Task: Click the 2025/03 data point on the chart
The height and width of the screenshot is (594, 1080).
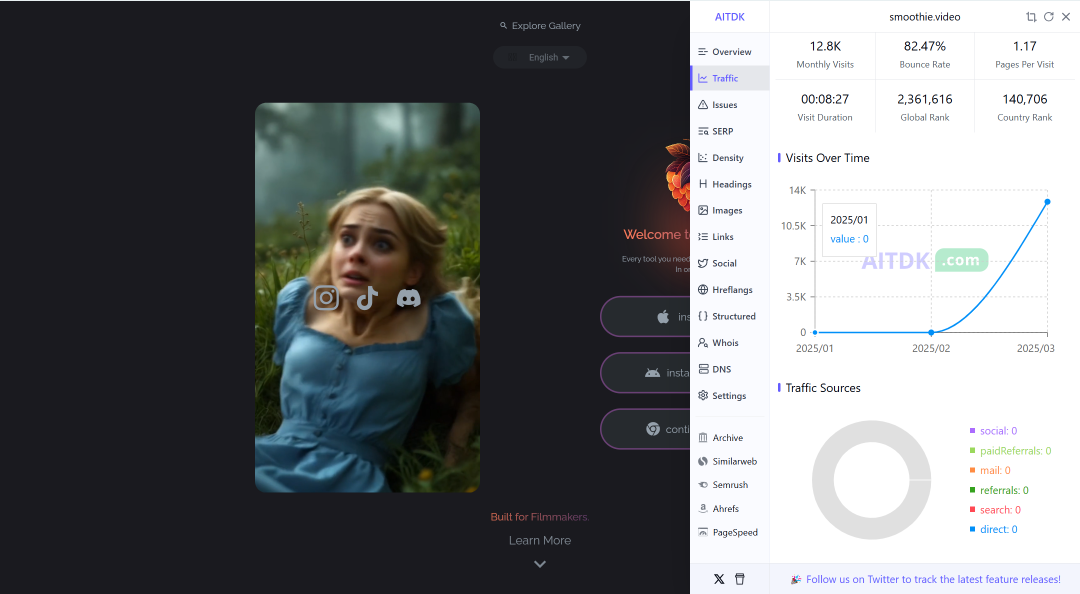Action: coord(1047,202)
